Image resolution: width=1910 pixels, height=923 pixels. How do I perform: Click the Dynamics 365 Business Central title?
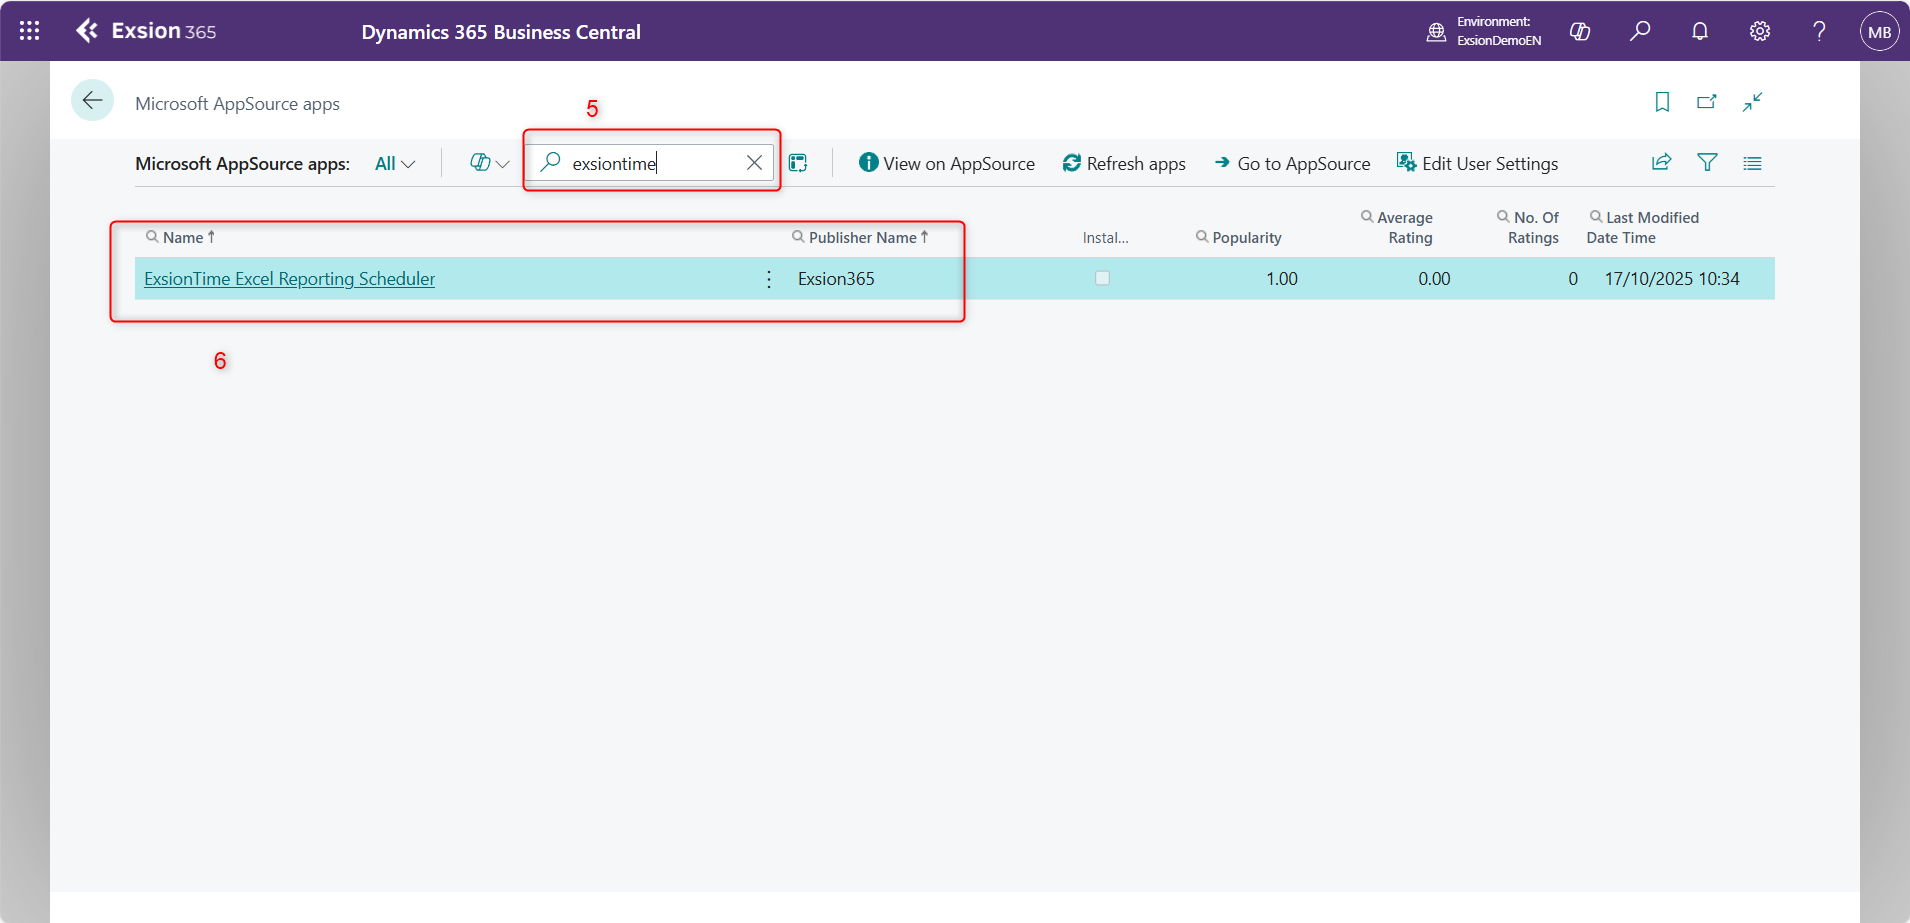coord(501,32)
